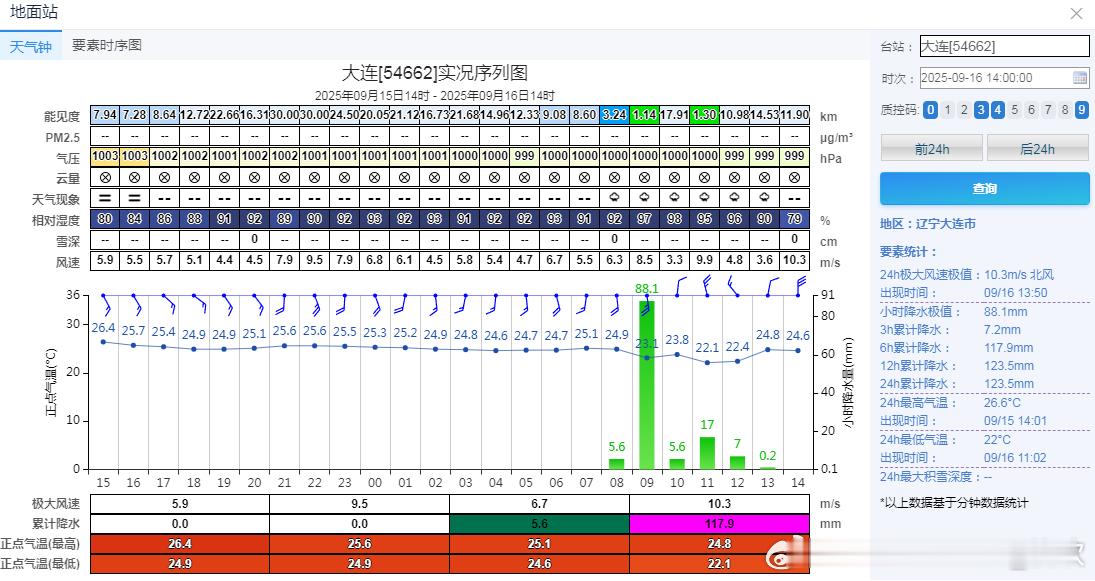Image resolution: width=1095 pixels, height=581 pixels.
Task: Click the 24h极大风速极值 10.3m/s 北风 line
Action: point(967,275)
